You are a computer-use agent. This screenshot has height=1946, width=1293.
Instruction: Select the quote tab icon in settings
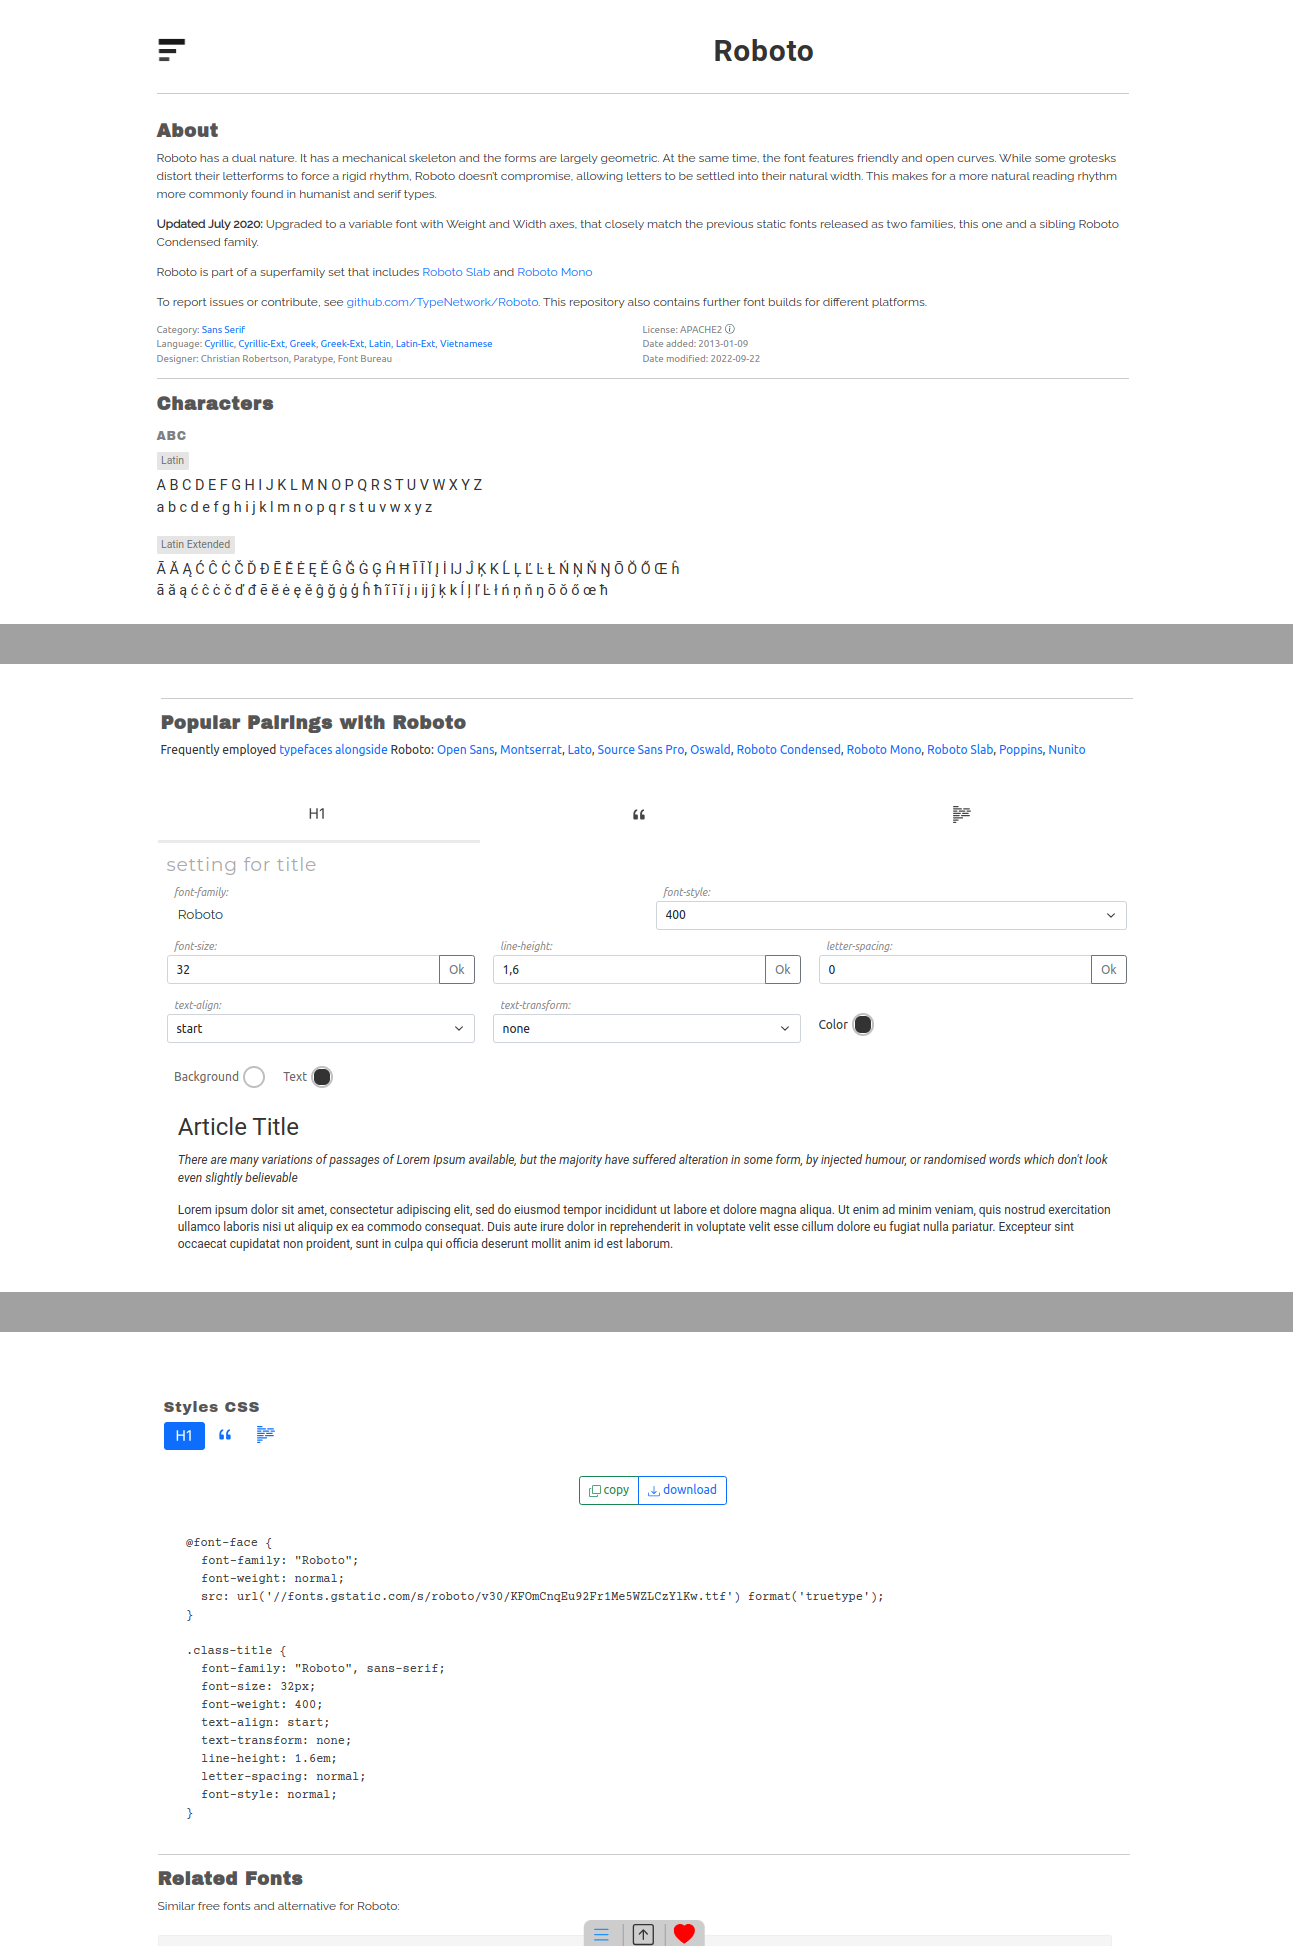pos(639,814)
